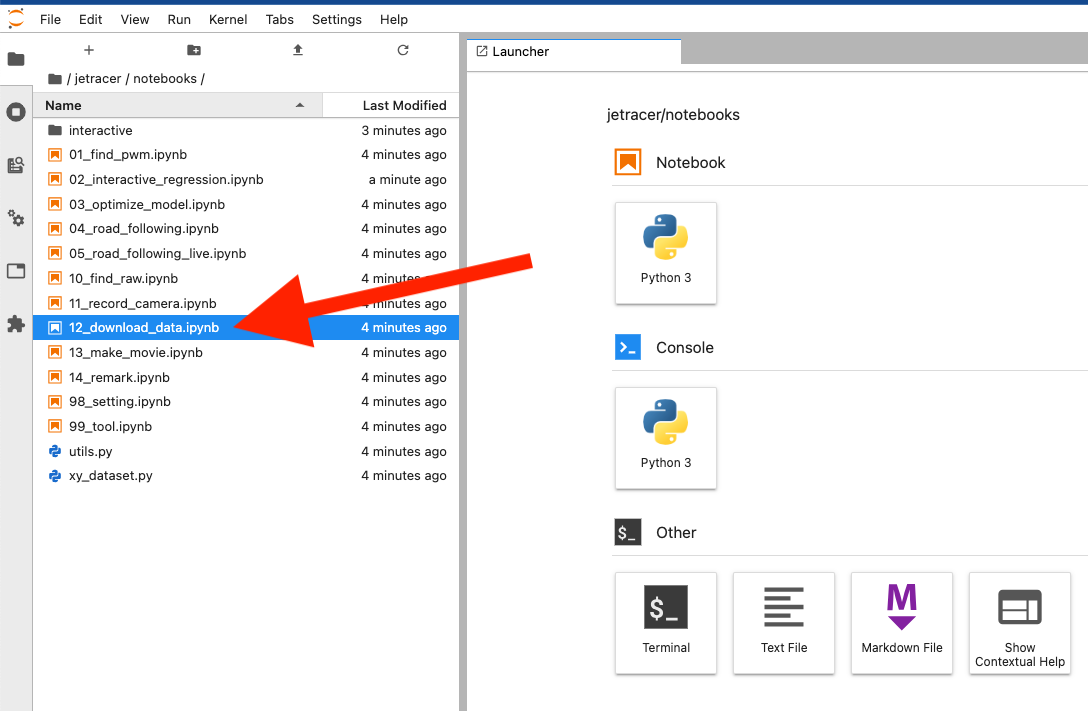This screenshot has width=1088, height=711.
Task: Select 04_road_following.ipynb file
Action: coord(246,229)
